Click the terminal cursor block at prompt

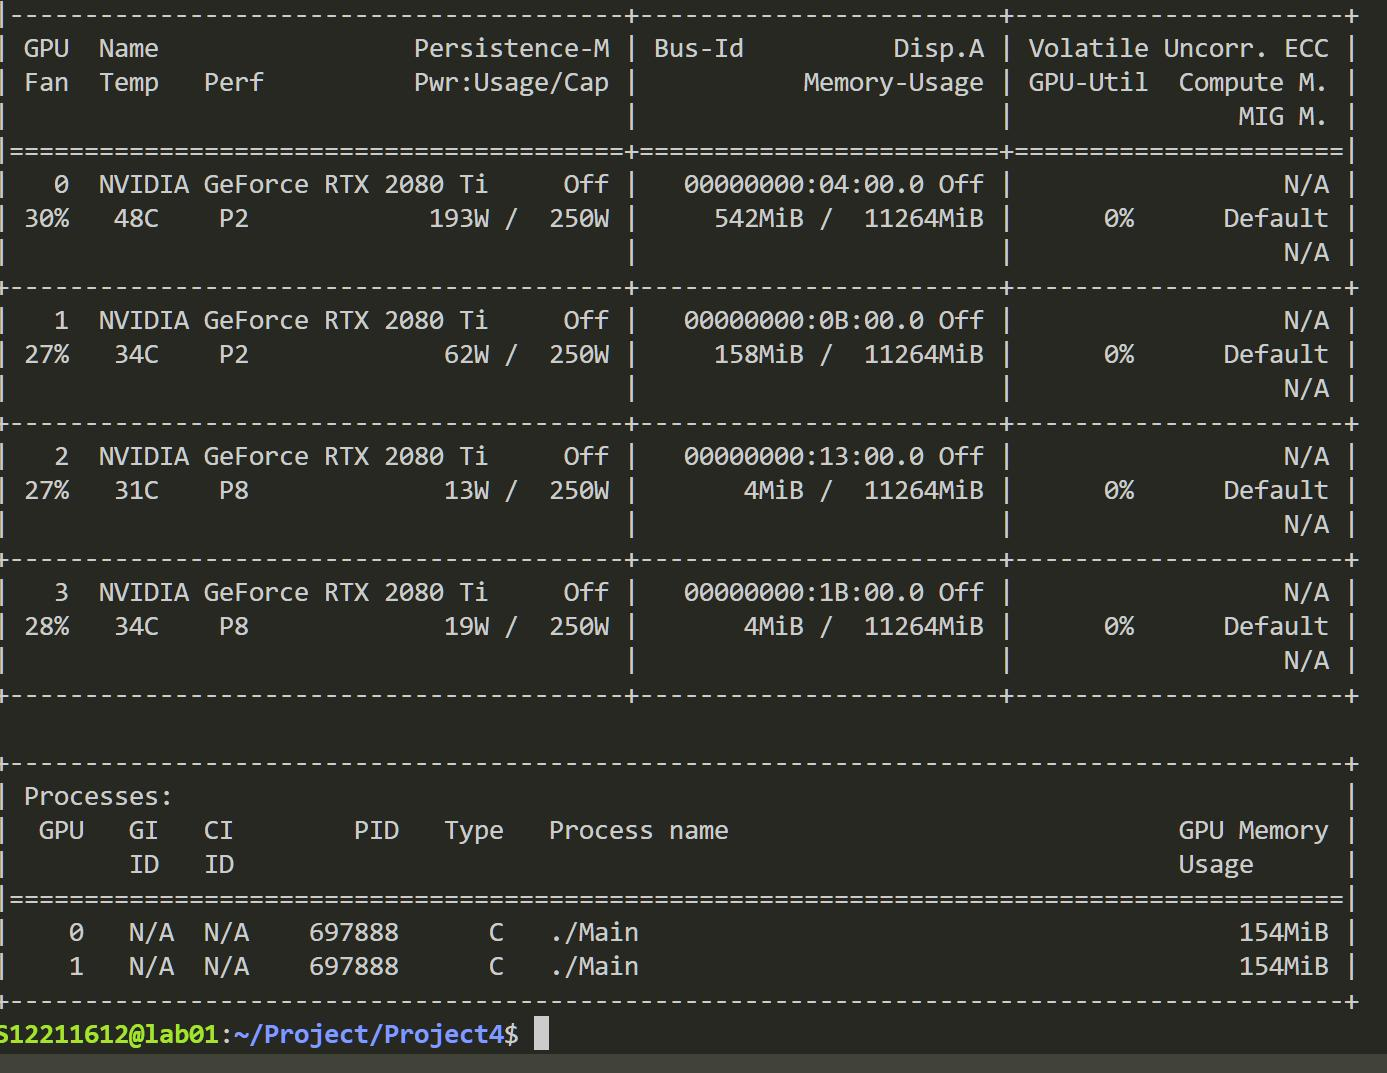[x=541, y=1033]
